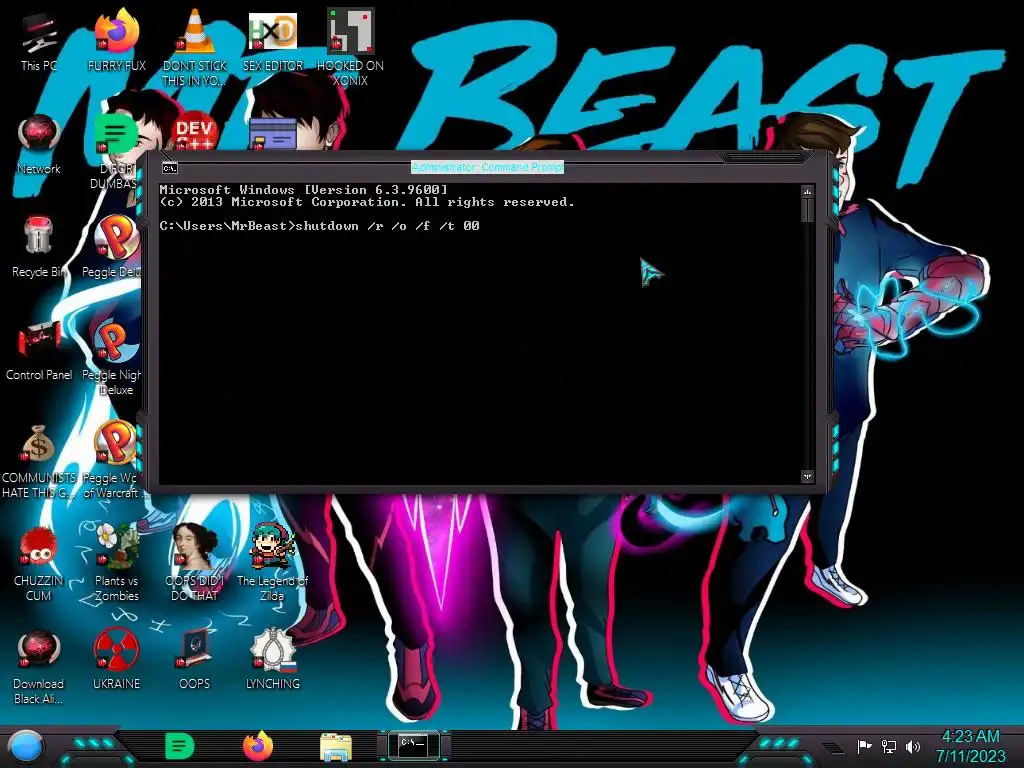Image resolution: width=1024 pixels, height=768 pixels.
Task: Click the Microsoft Windows version text line
Action: [304, 189]
